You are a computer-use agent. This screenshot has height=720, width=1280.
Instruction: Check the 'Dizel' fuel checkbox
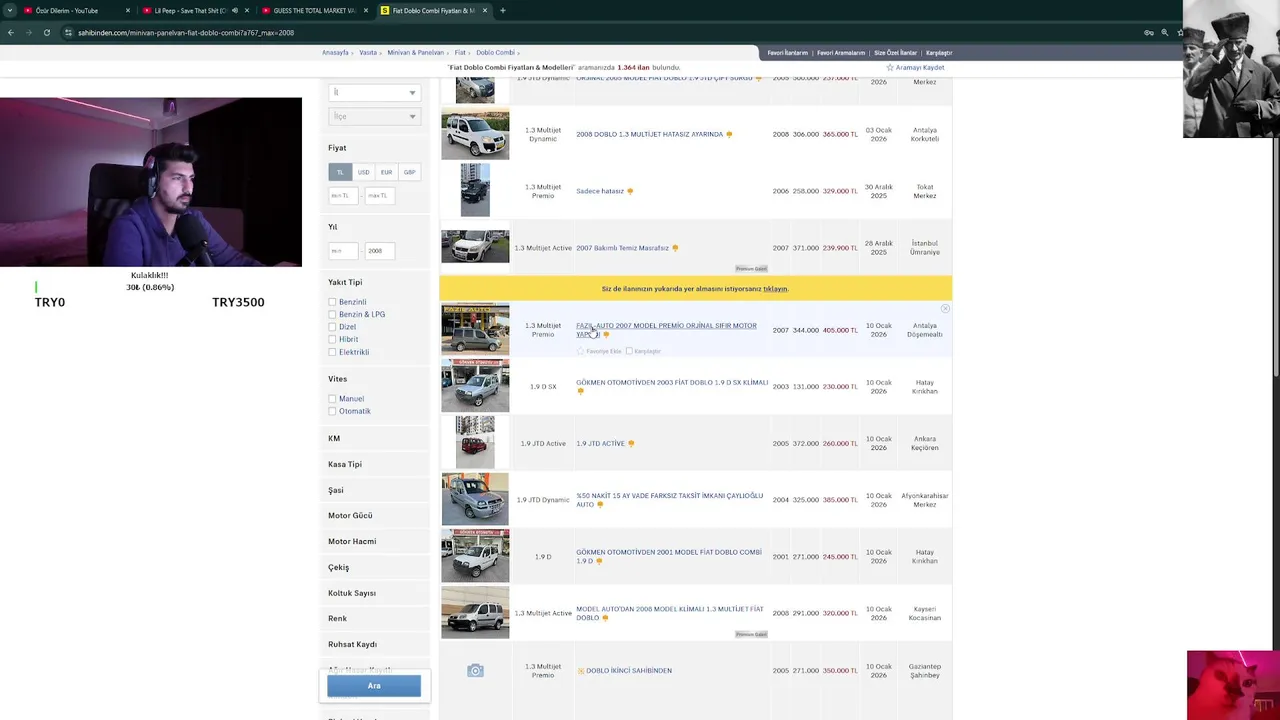(x=332, y=327)
